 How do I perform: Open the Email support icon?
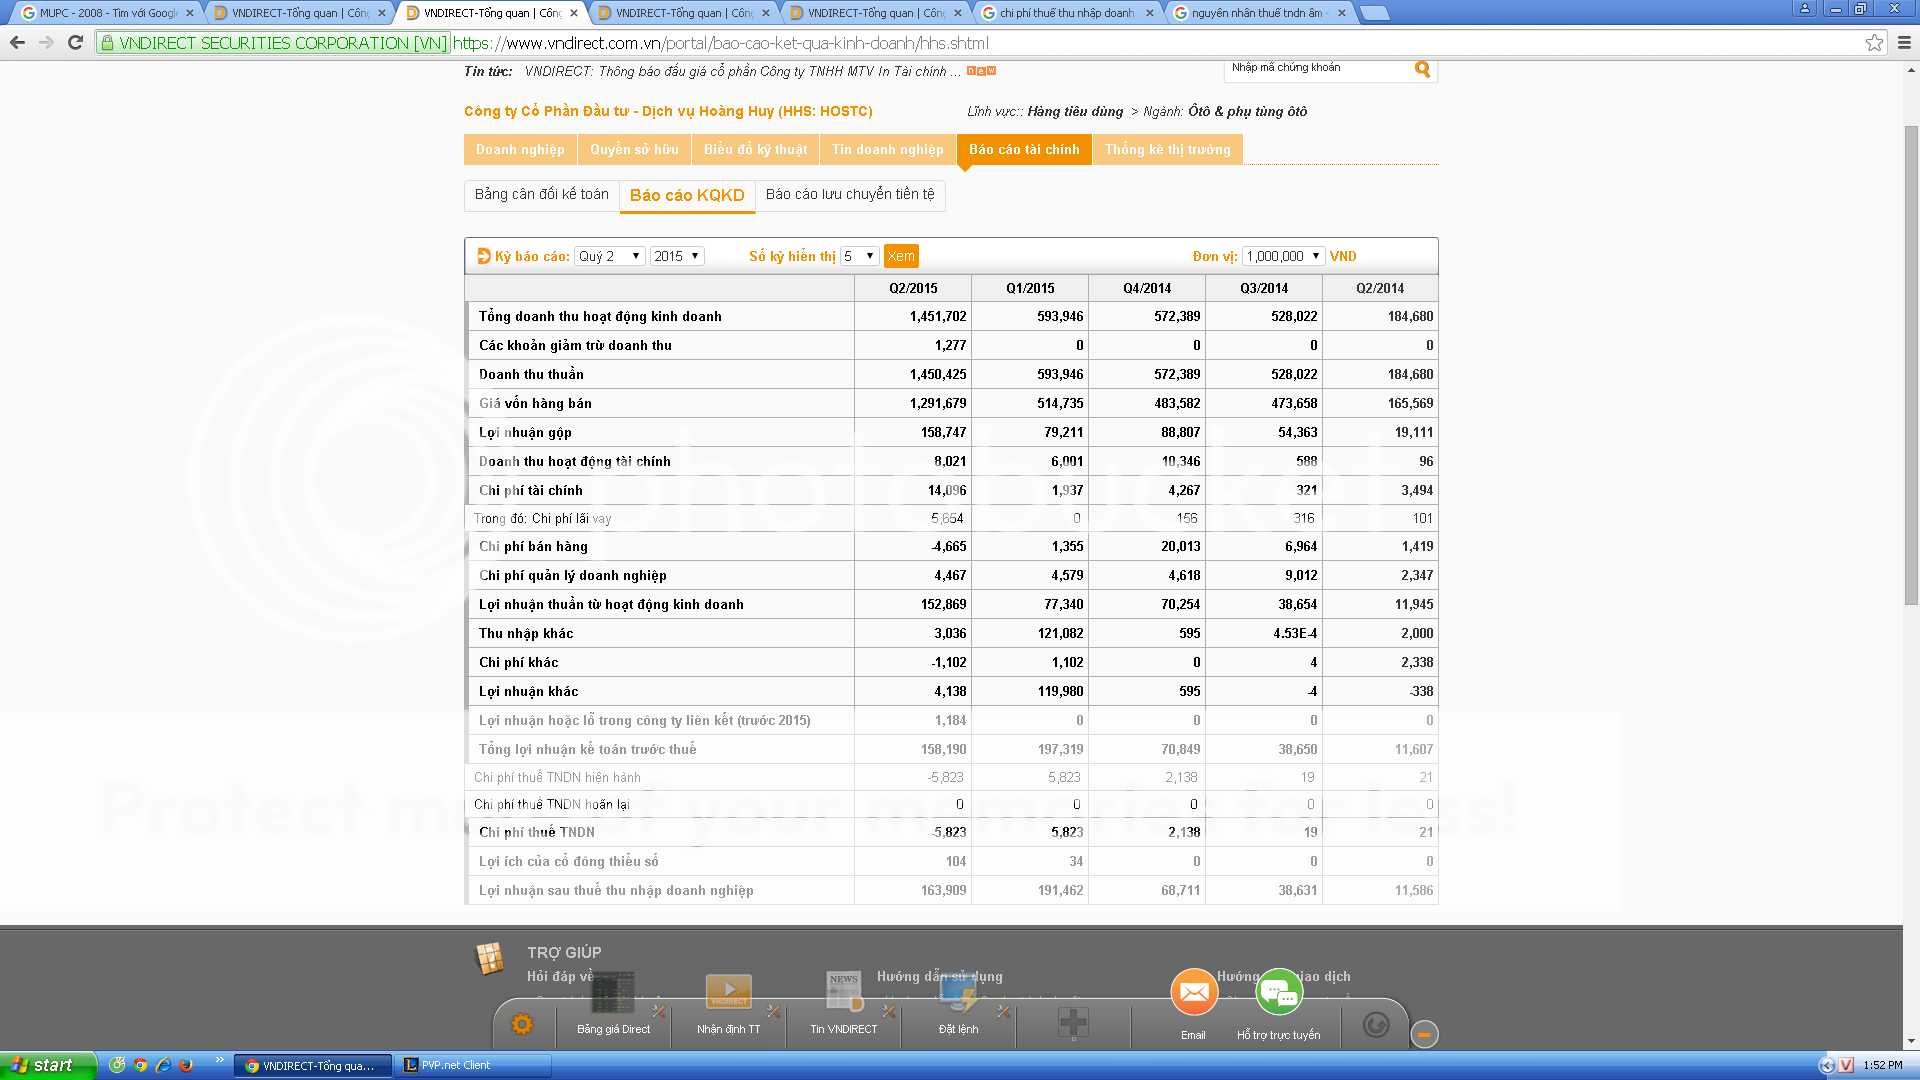(1193, 993)
